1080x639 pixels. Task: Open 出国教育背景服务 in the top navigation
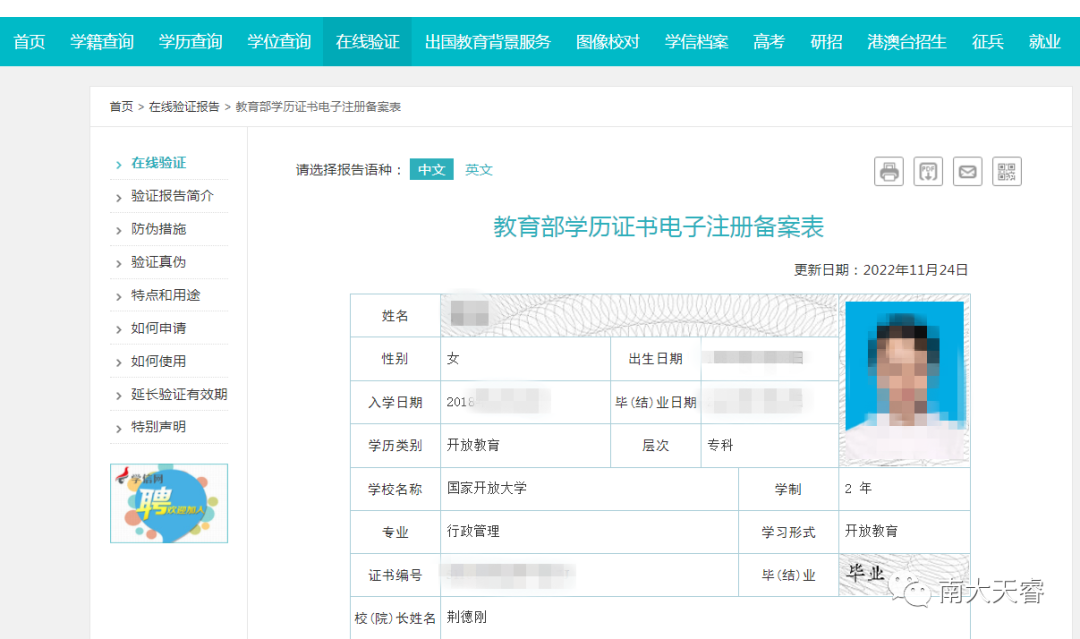click(x=488, y=42)
